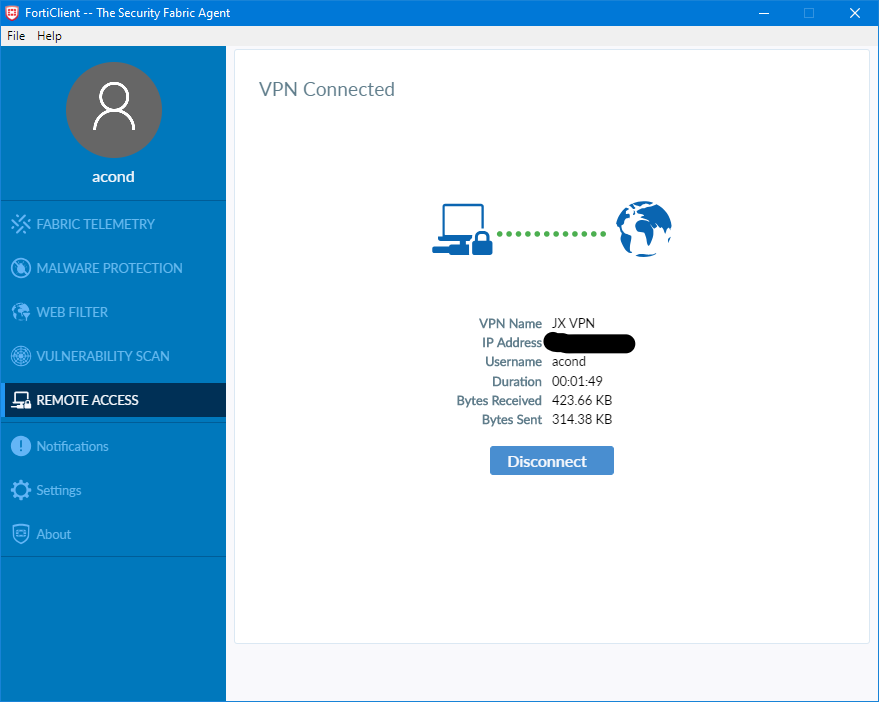Click the VPN Connected heading
This screenshot has width=879, height=702.
(x=327, y=89)
